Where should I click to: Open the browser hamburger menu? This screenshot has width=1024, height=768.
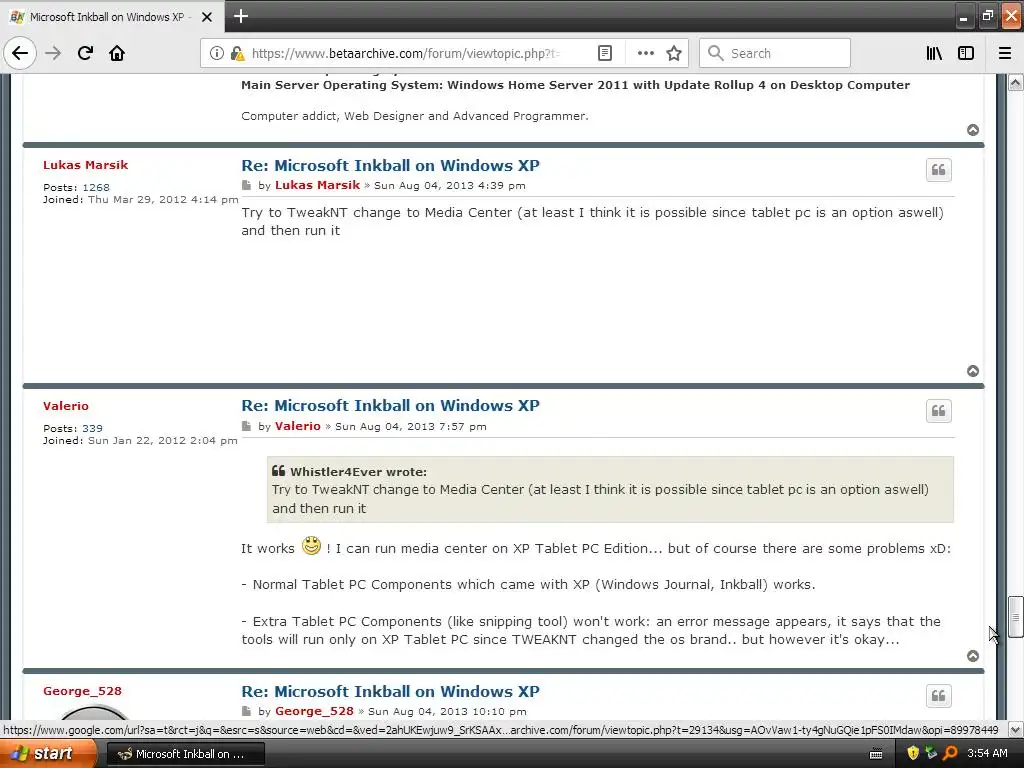[x=1005, y=53]
